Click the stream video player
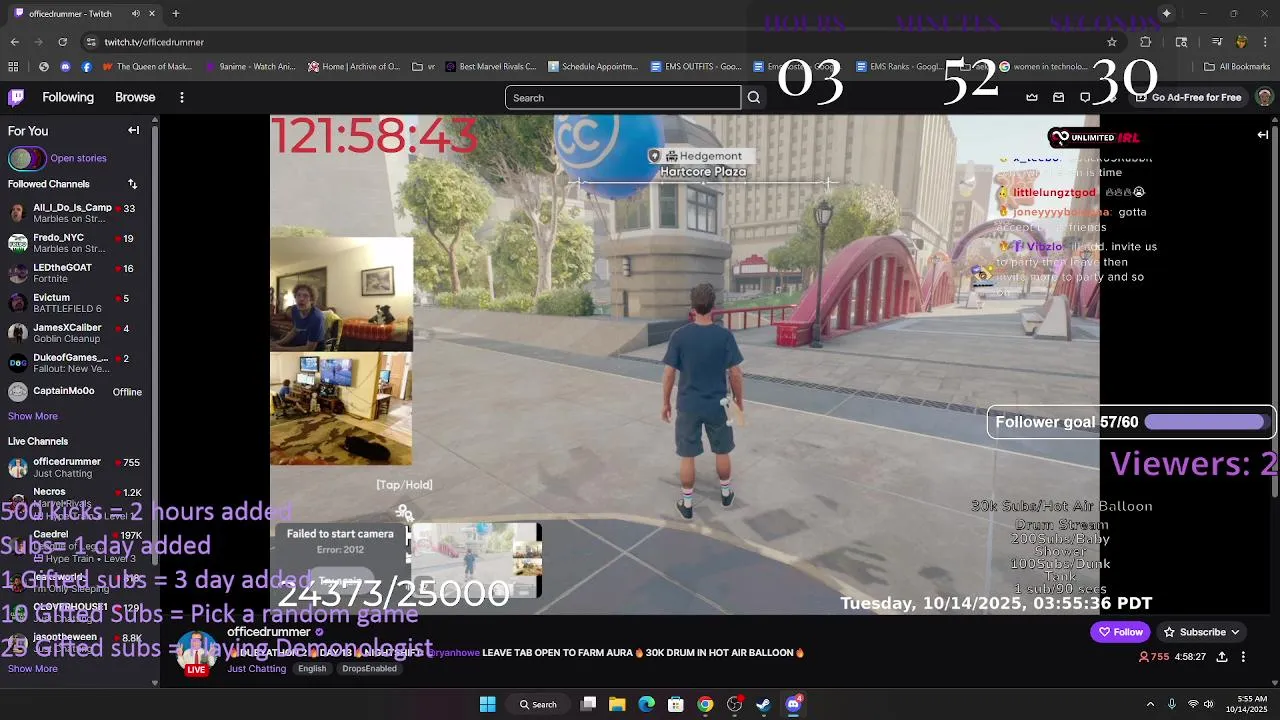This screenshot has width=1280, height=720. pos(685,365)
